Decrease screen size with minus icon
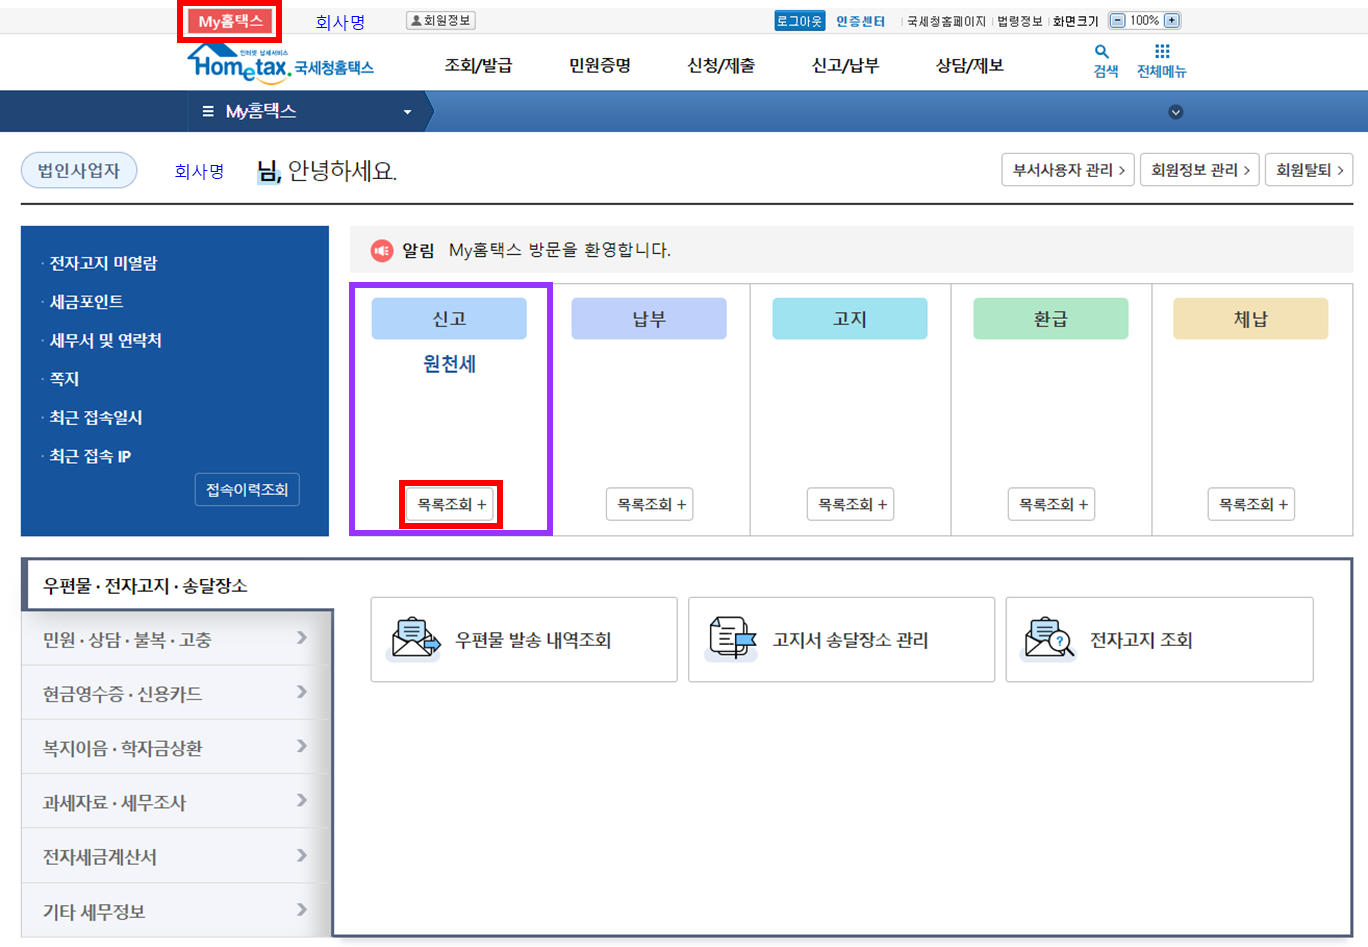Screen dimensions: 1368x947 click(1118, 21)
